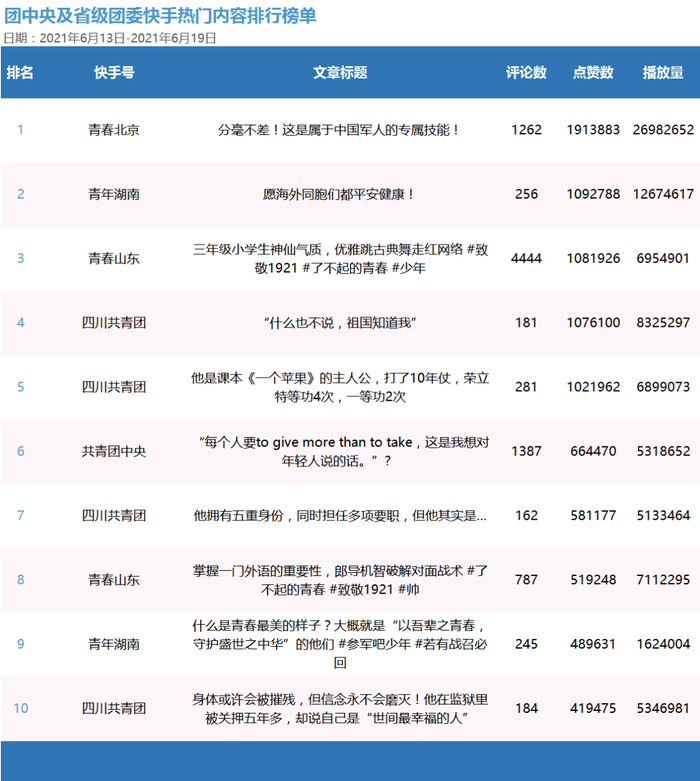Screen dimensions: 700x781
Task: Select like count 1092788
Action: (593, 194)
